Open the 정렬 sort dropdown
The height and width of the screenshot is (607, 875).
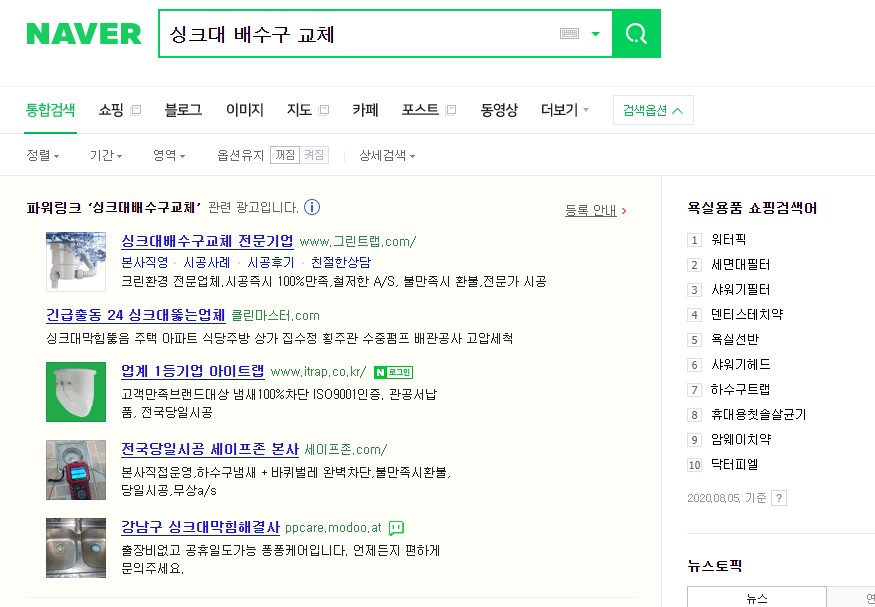coord(42,155)
